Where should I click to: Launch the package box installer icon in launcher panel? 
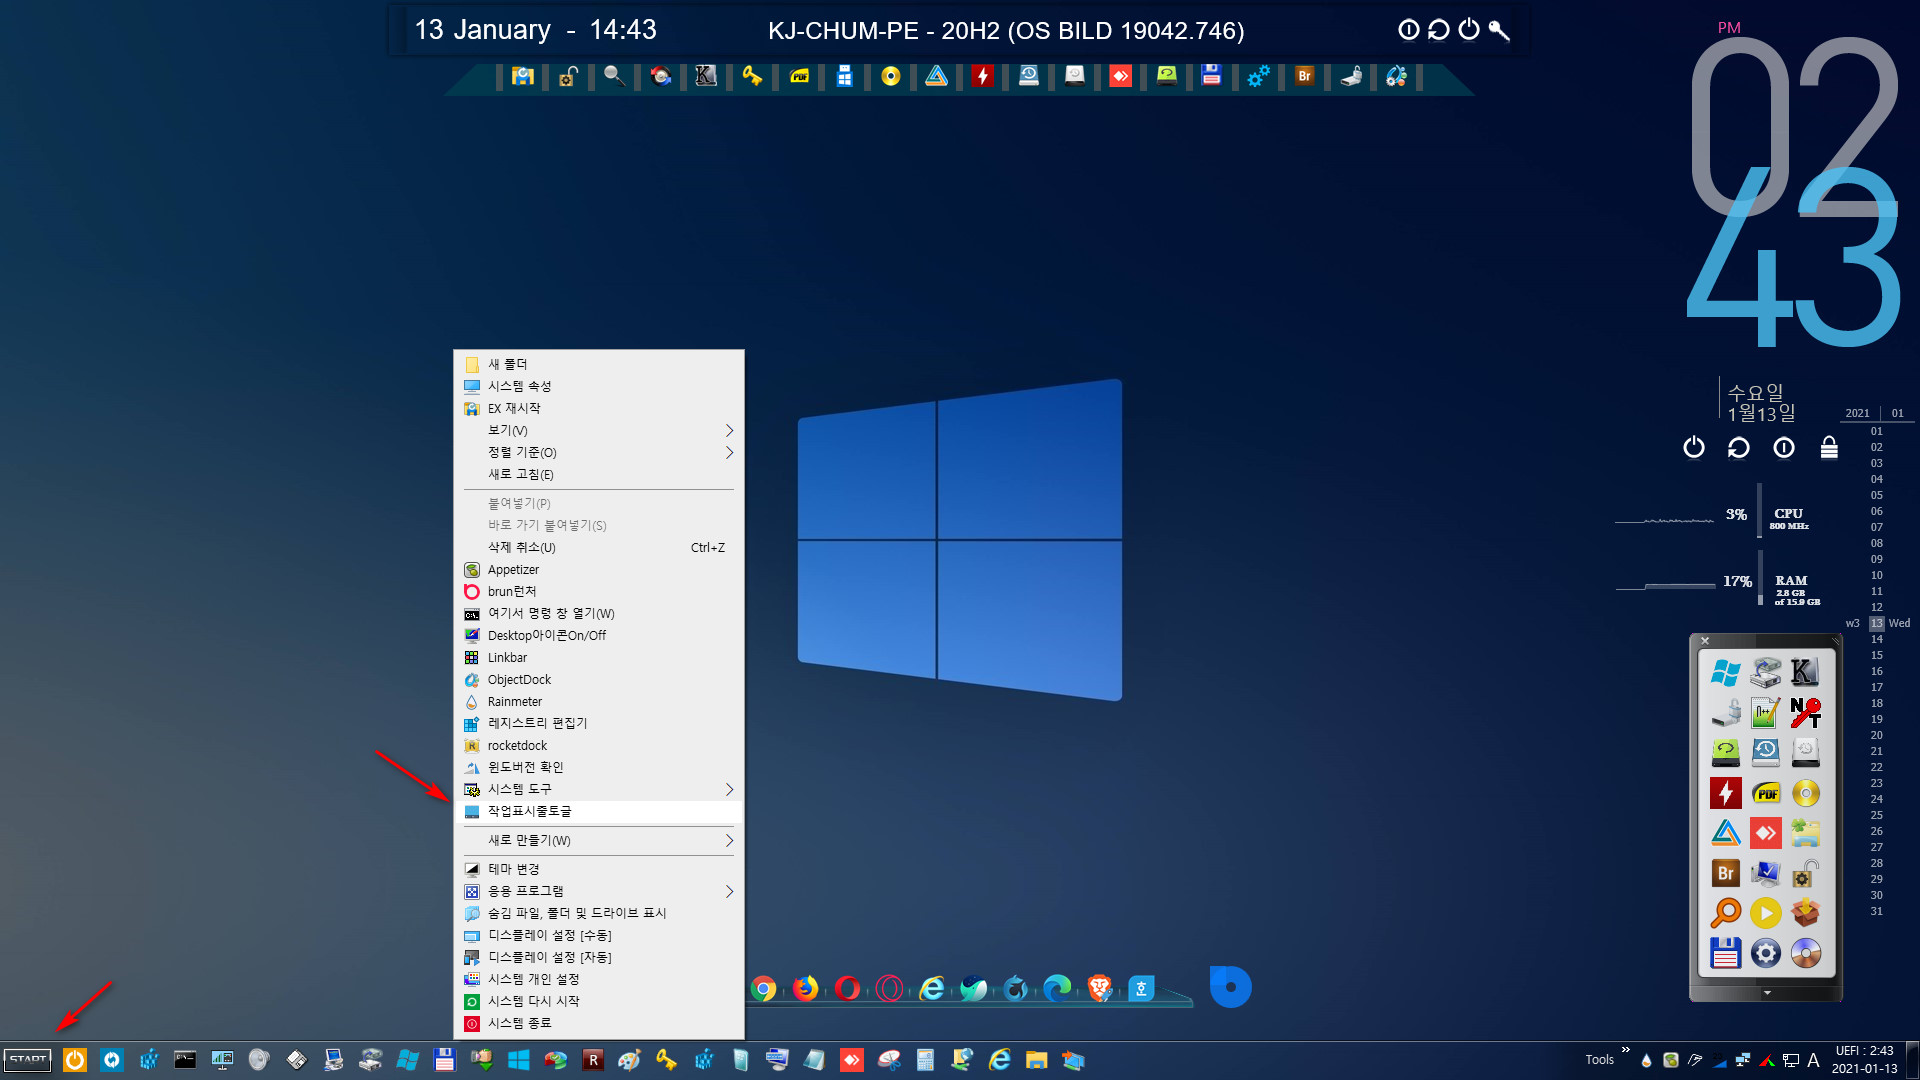(1805, 913)
